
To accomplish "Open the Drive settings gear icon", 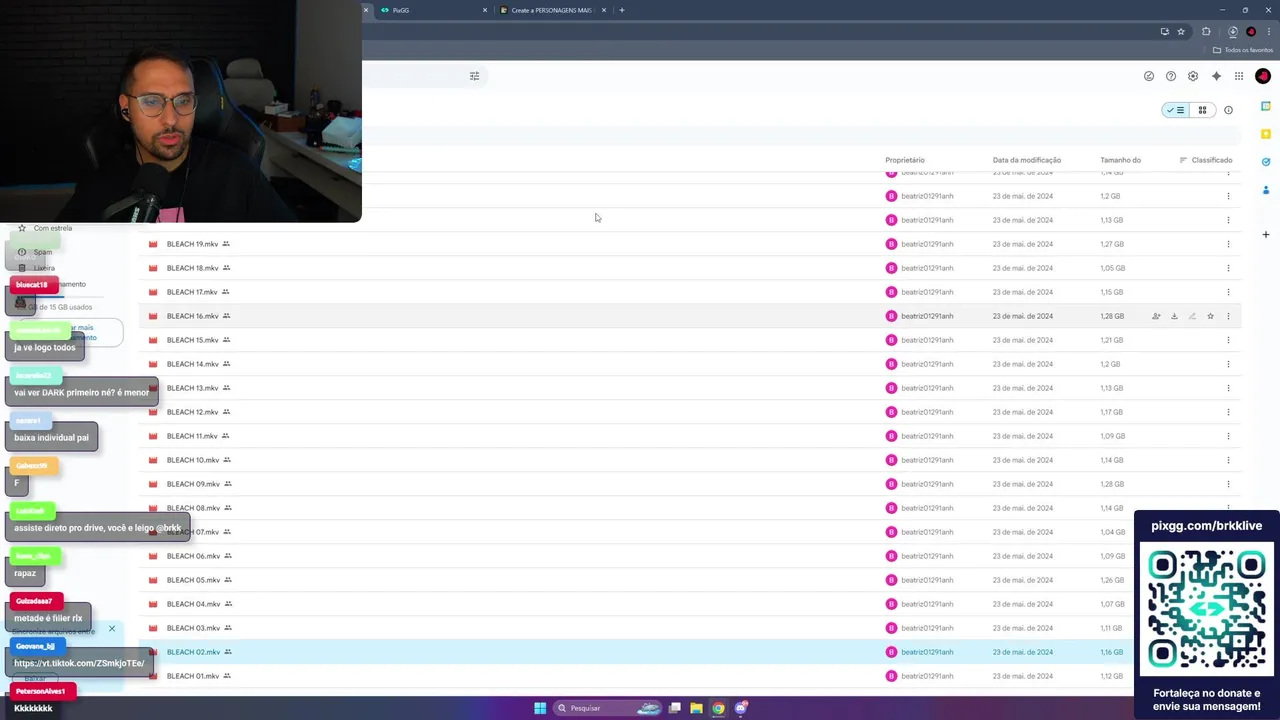I will 1193,76.
